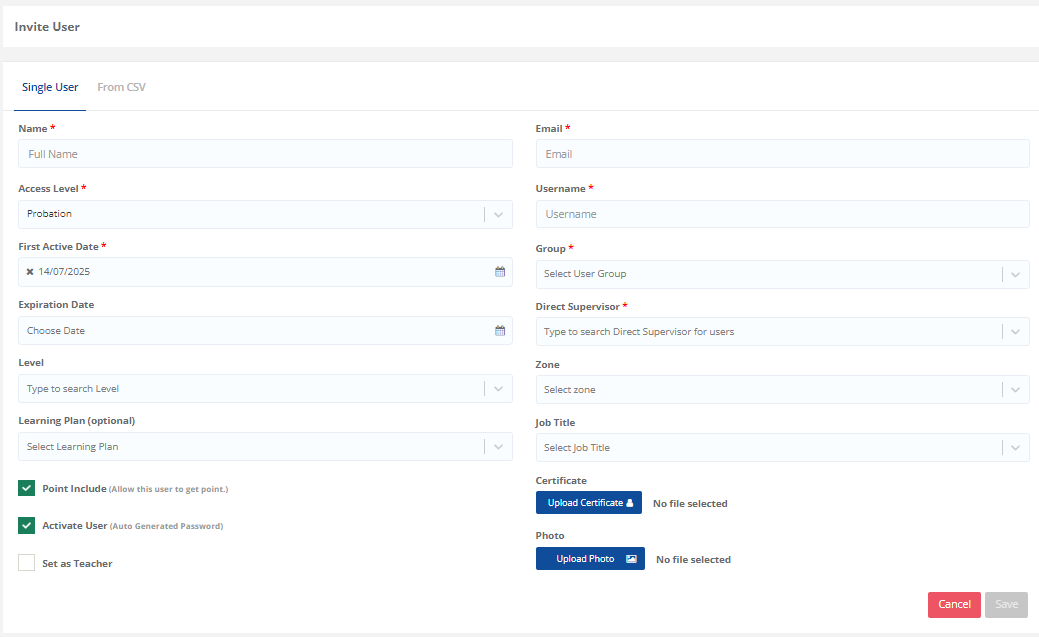Click the Direct Supervisor field label
The height and width of the screenshot is (637, 1039).
[x=578, y=307]
